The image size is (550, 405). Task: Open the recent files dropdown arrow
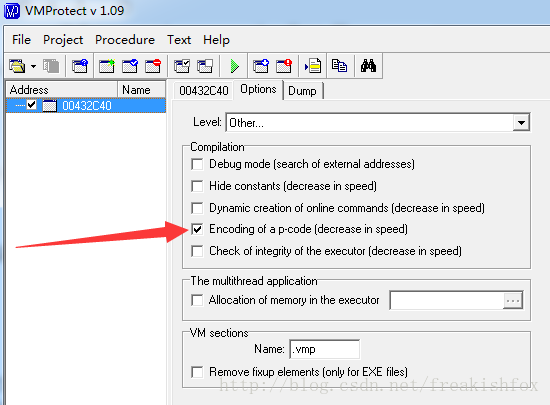coord(33,66)
